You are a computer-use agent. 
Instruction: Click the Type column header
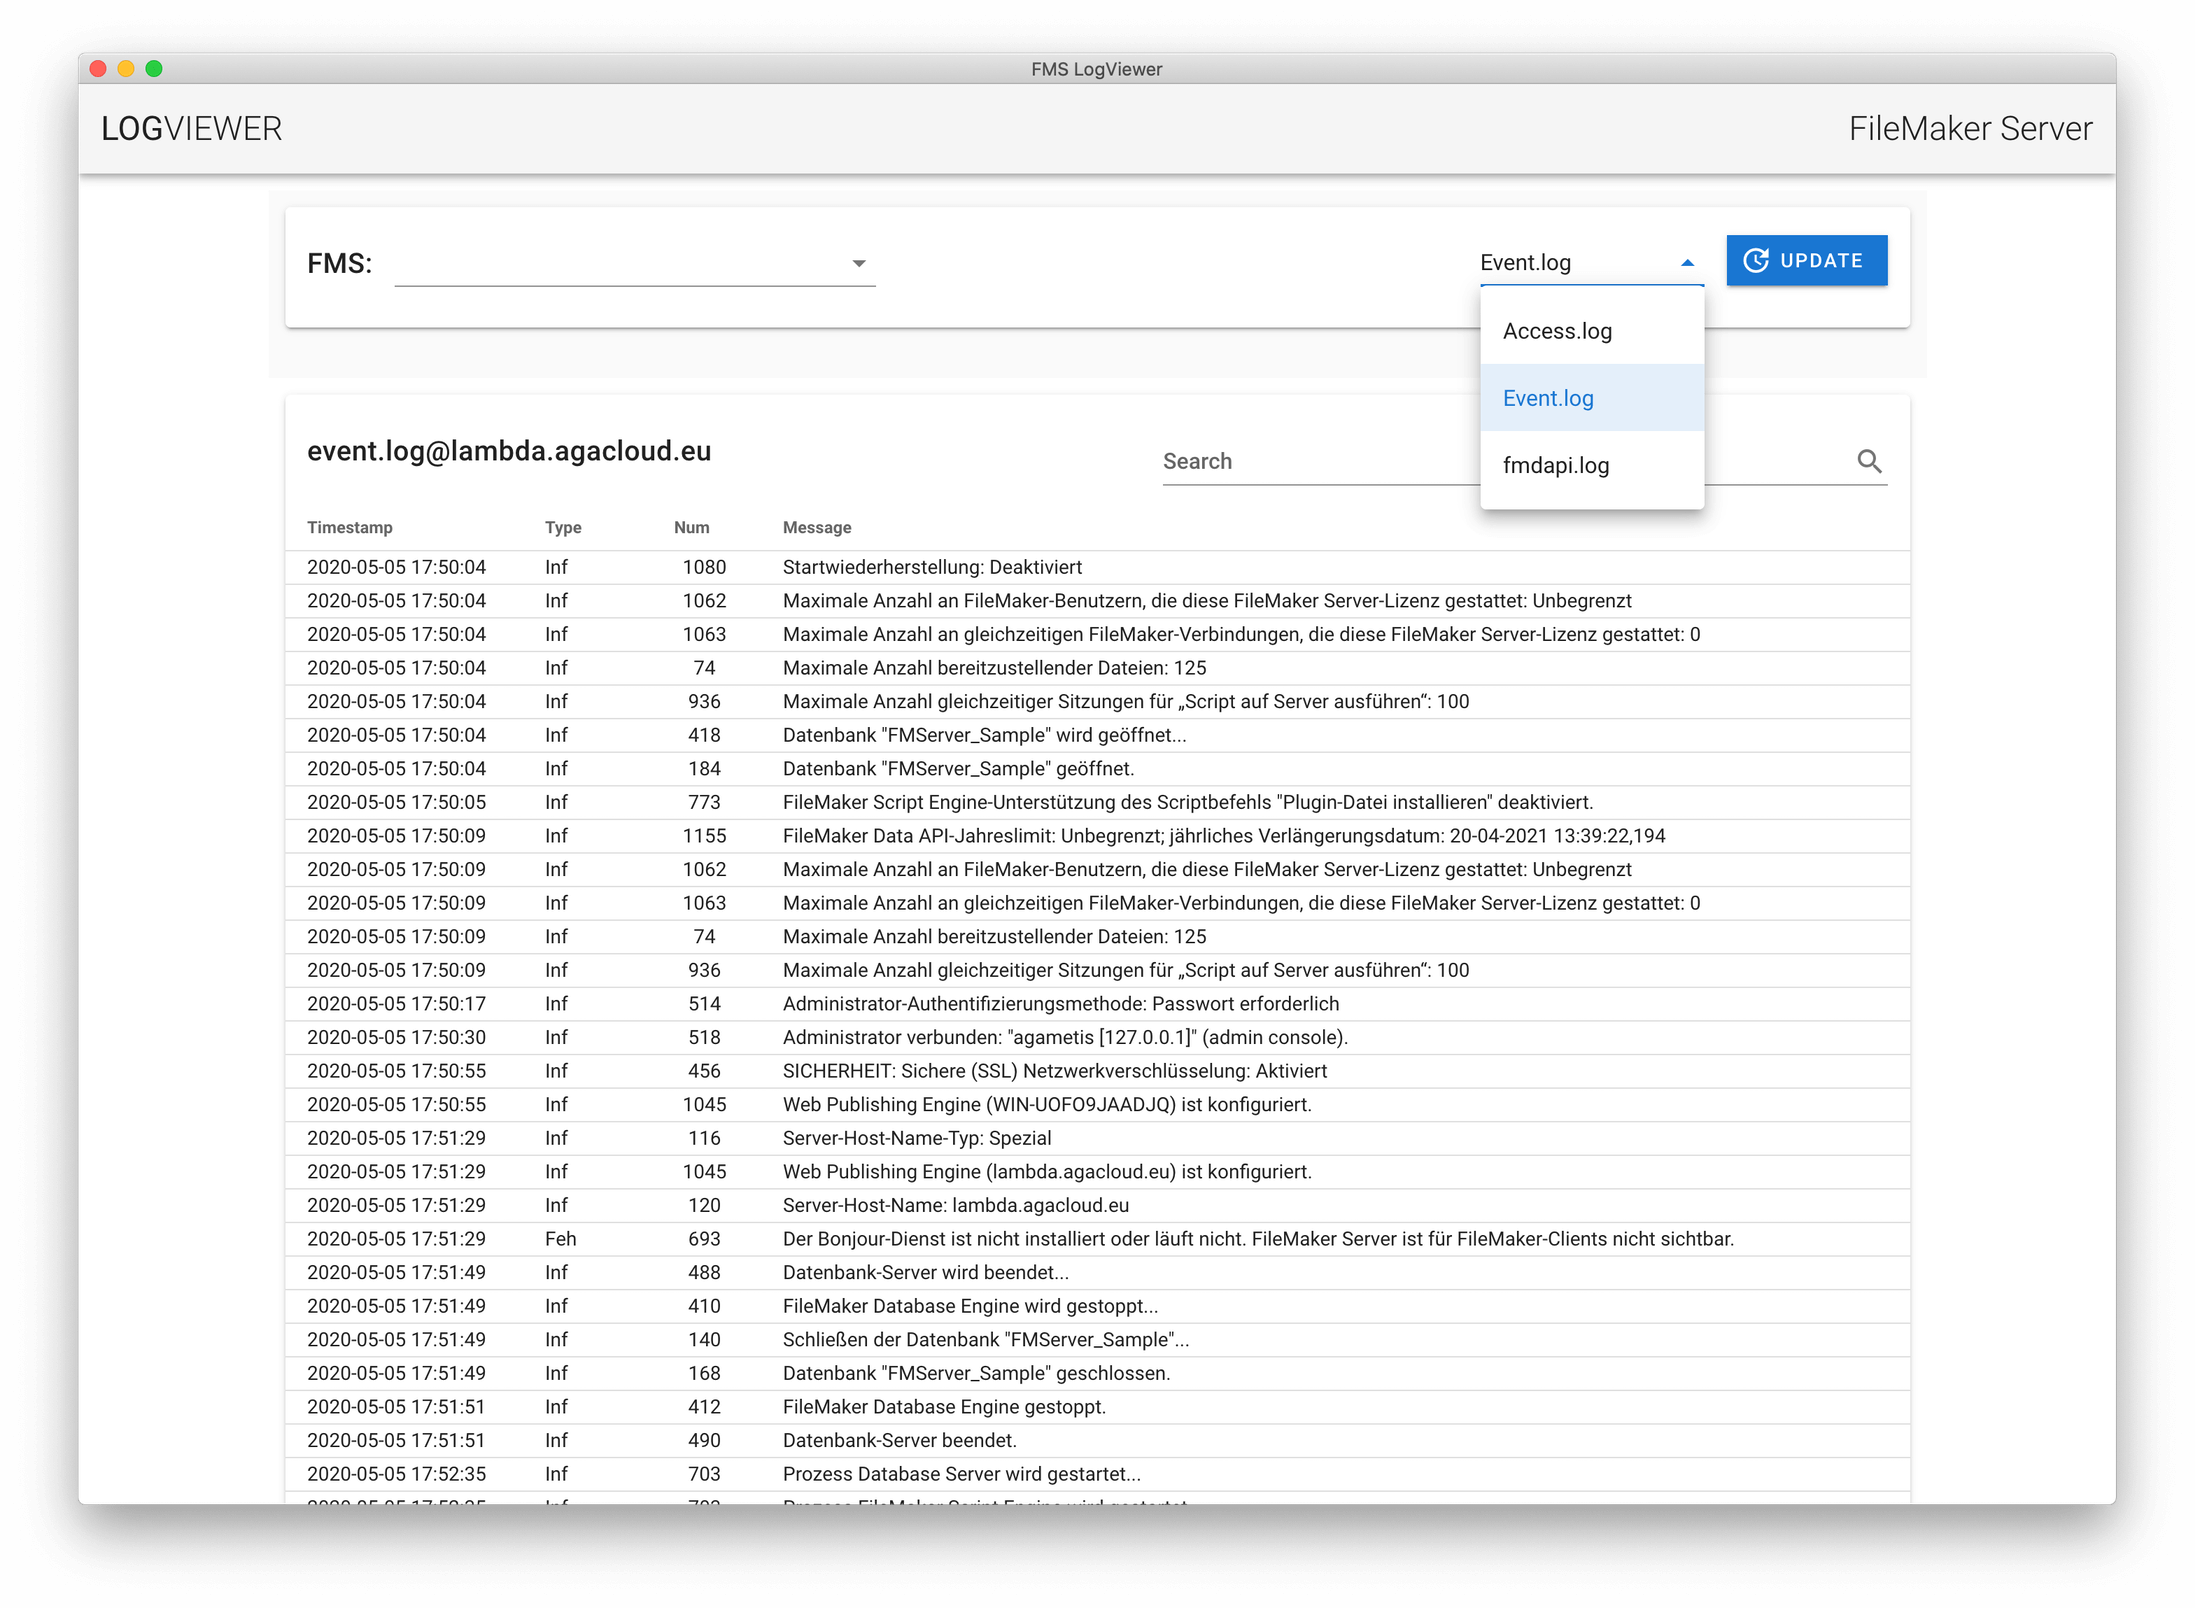pos(563,527)
